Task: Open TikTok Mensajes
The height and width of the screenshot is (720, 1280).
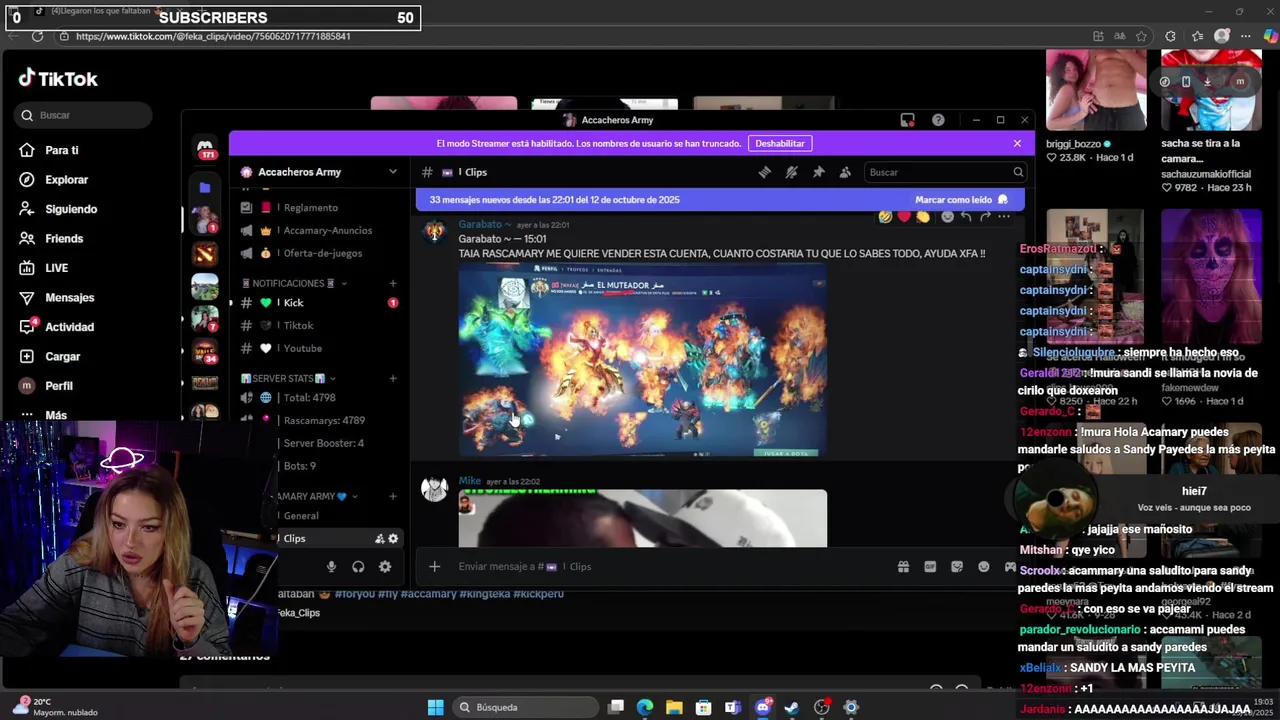Action: [69, 298]
